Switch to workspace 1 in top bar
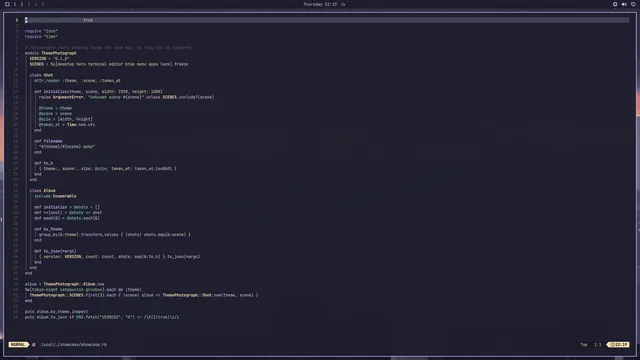640x360 pixels. 15,4
